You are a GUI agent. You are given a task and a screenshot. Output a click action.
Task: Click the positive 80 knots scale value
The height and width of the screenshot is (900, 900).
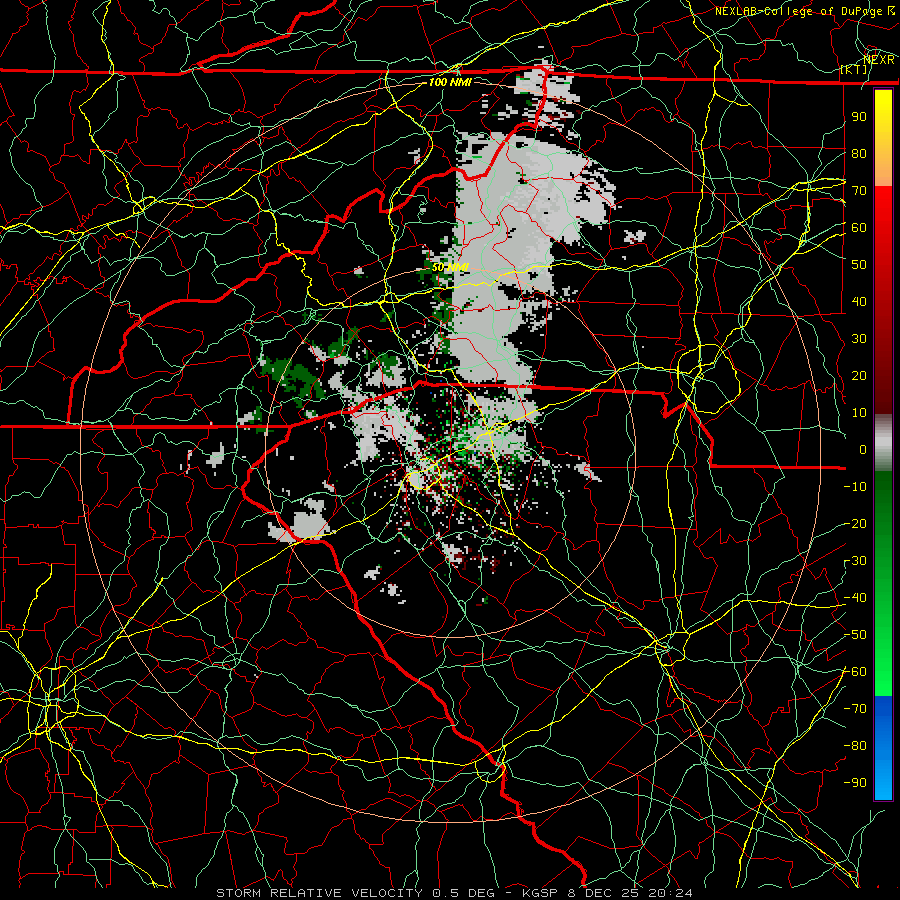pos(859,153)
